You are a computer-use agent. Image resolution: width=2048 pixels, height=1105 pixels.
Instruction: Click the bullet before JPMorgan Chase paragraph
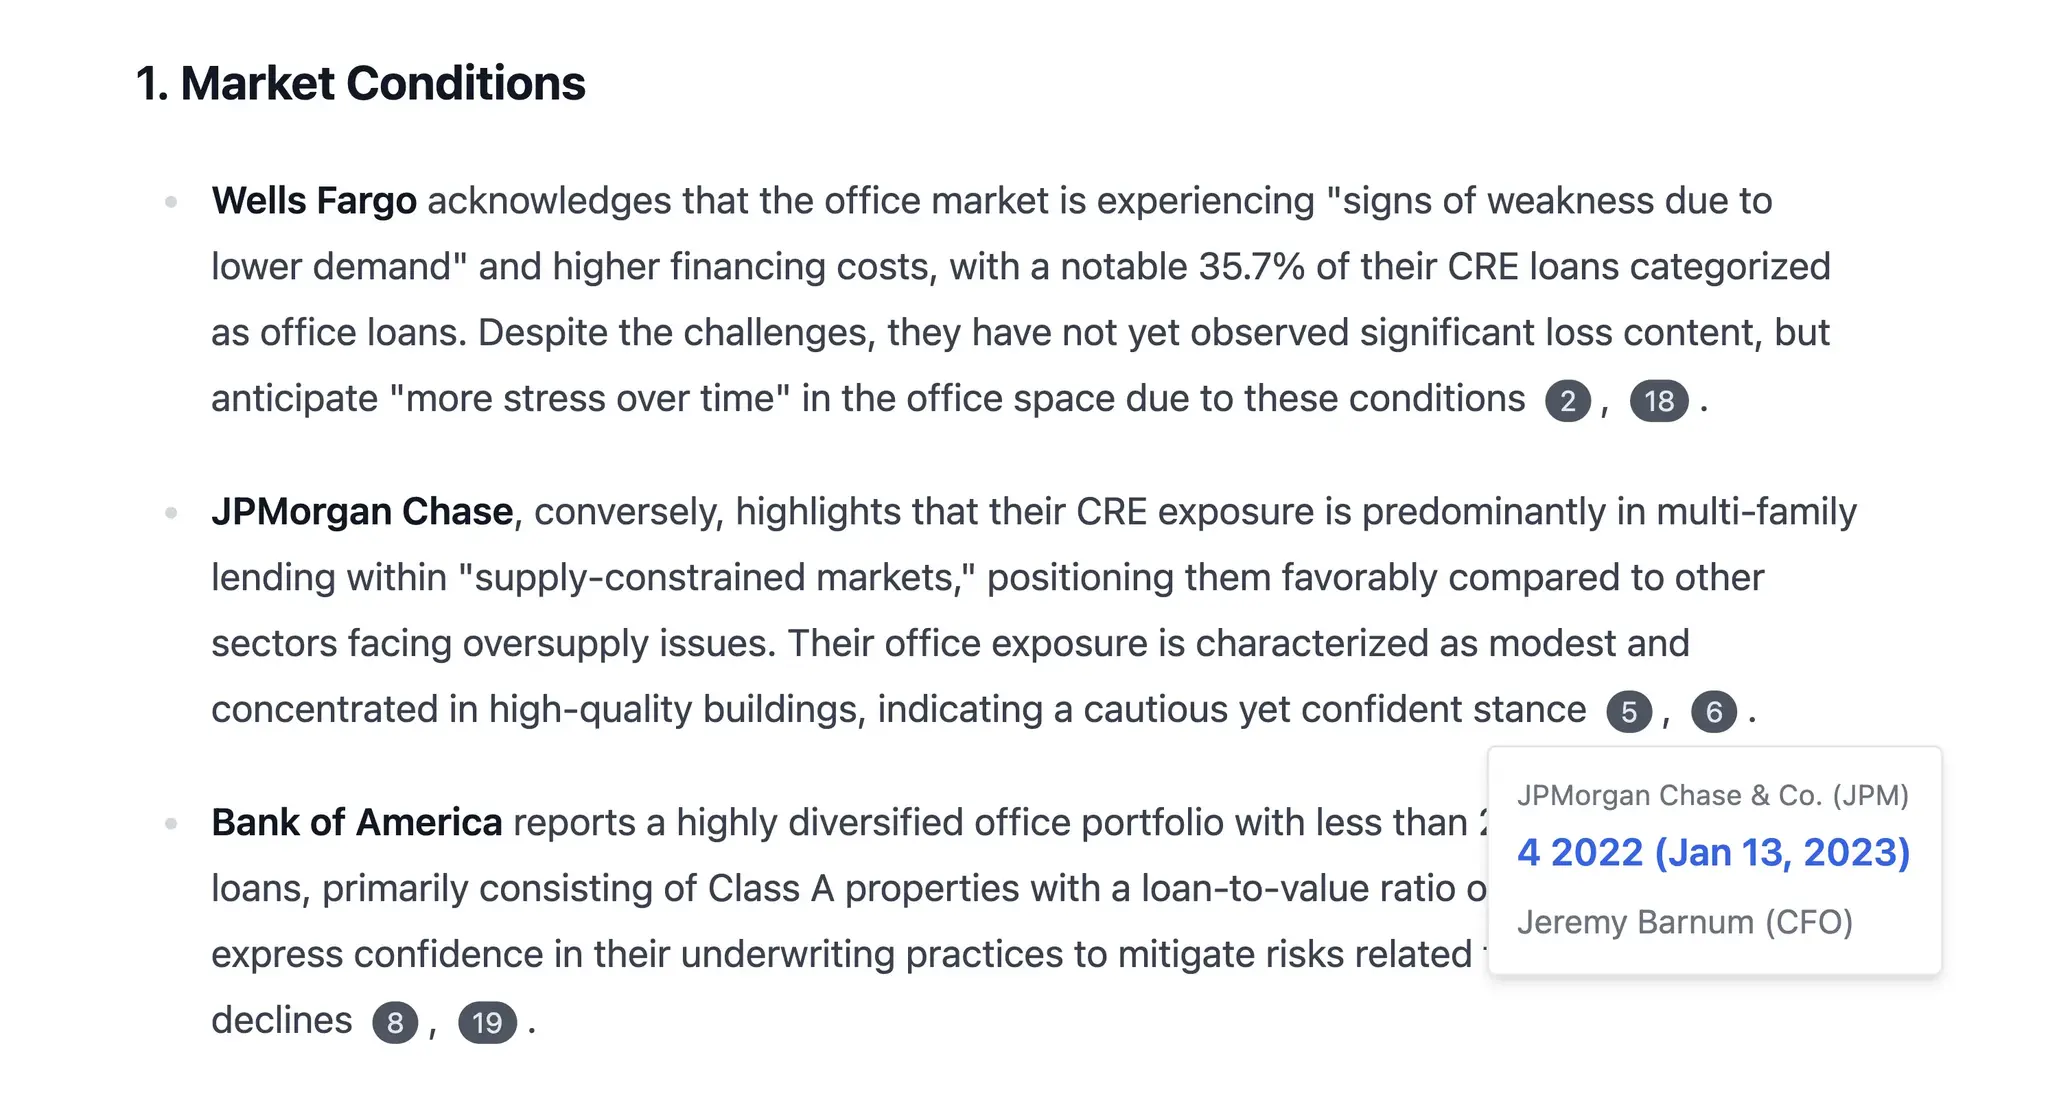(171, 513)
